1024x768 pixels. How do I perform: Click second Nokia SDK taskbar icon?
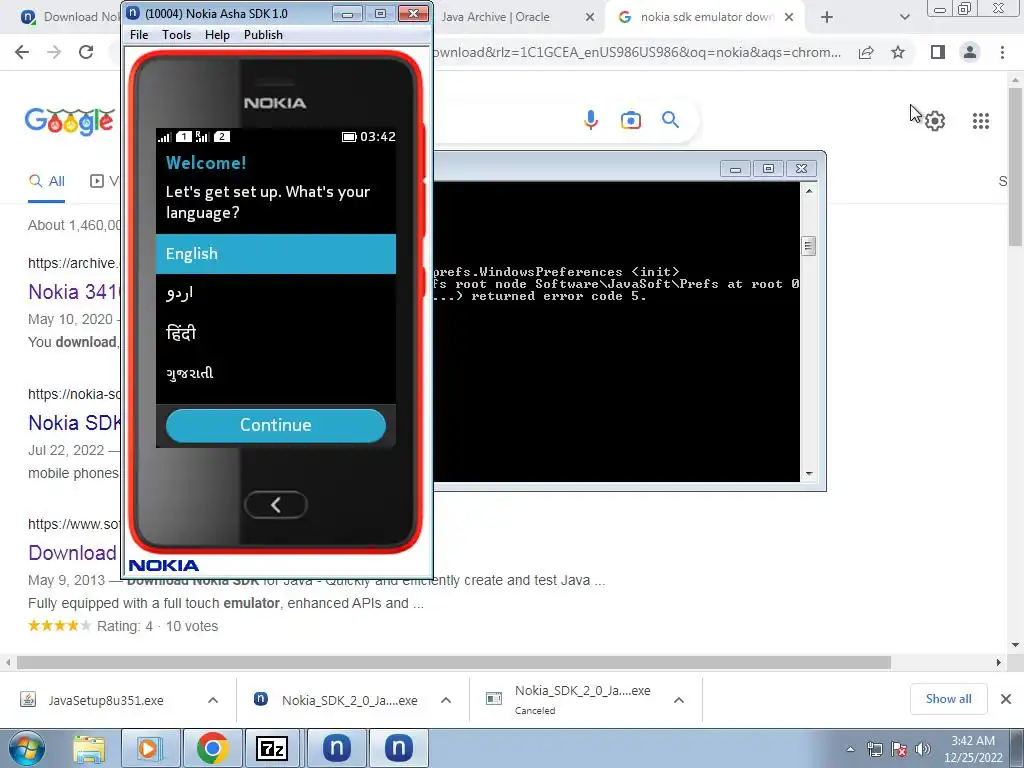[x=398, y=748]
